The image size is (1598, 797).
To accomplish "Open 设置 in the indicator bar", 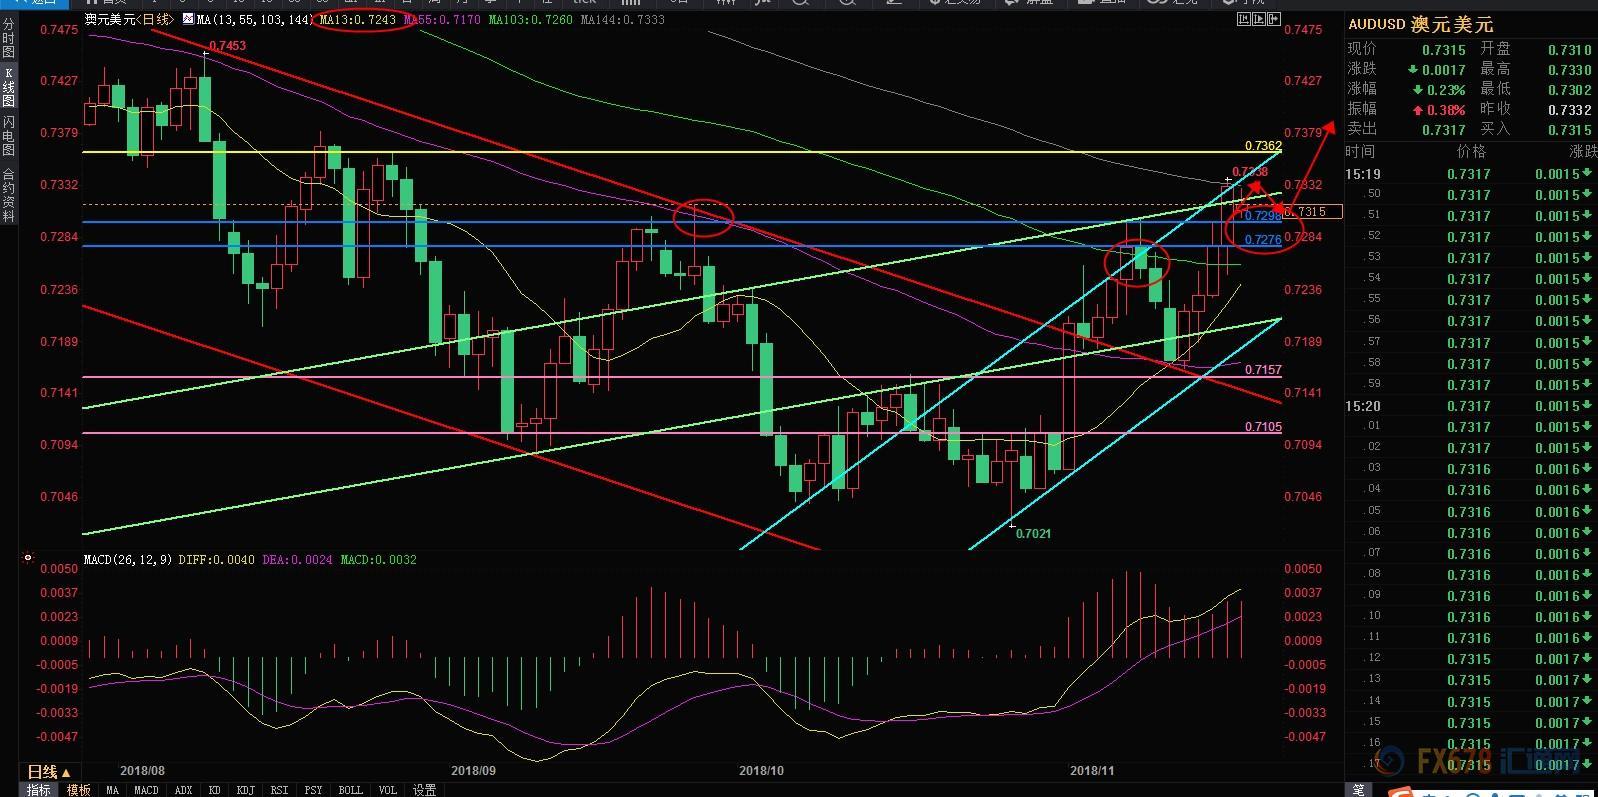I will (x=424, y=790).
